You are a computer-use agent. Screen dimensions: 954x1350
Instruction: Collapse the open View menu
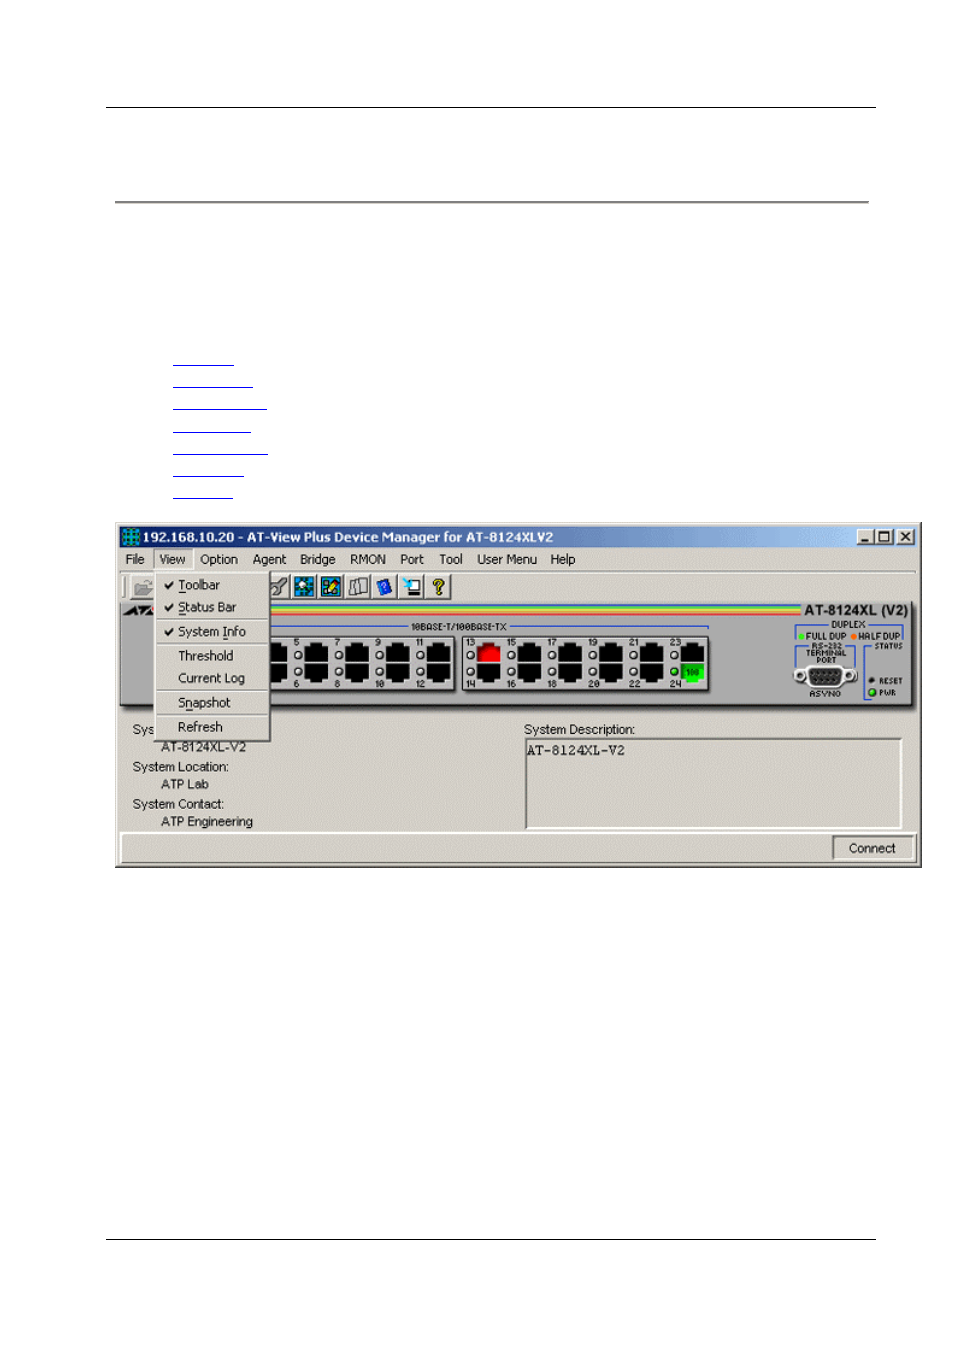pos(172,559)
